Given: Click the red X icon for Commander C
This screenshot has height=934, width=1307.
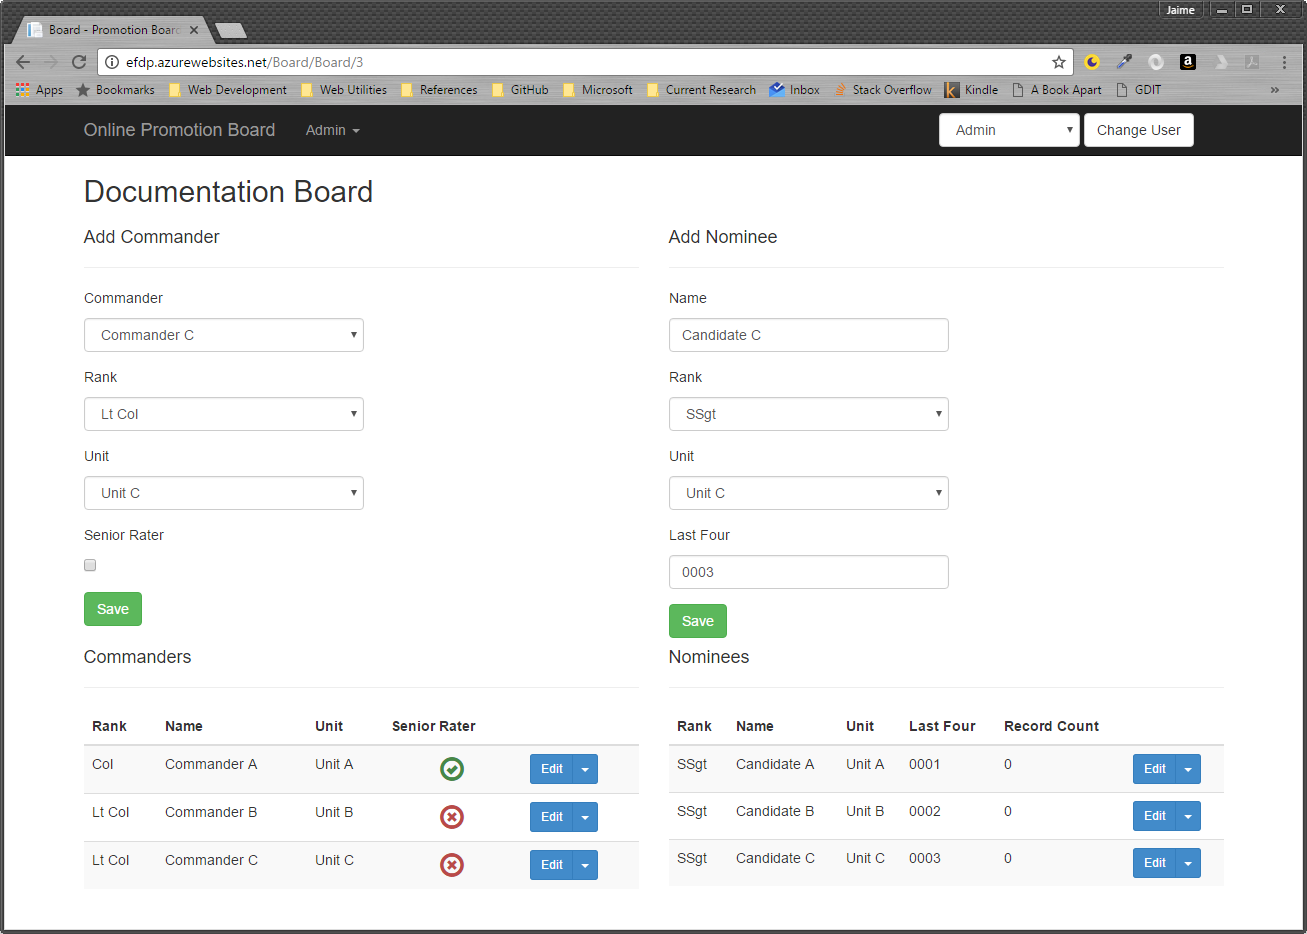Looking at the screenshot, I should point(452,865).
